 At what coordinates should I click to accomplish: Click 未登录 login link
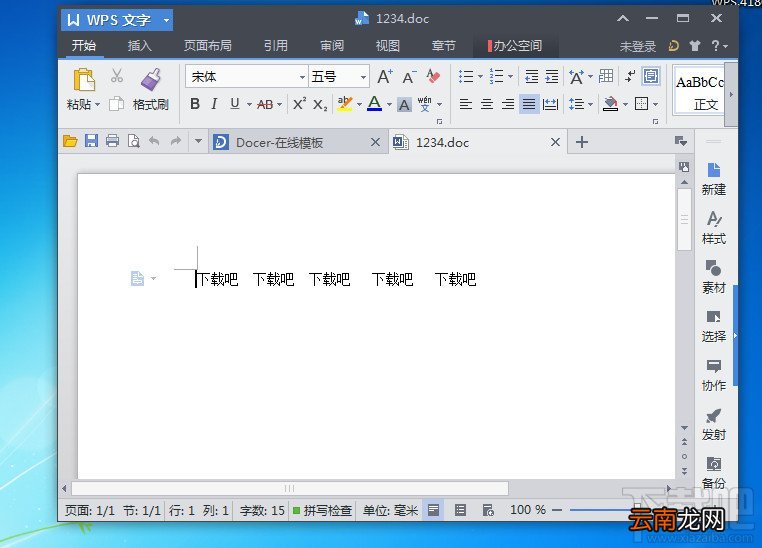coord(638,47)
